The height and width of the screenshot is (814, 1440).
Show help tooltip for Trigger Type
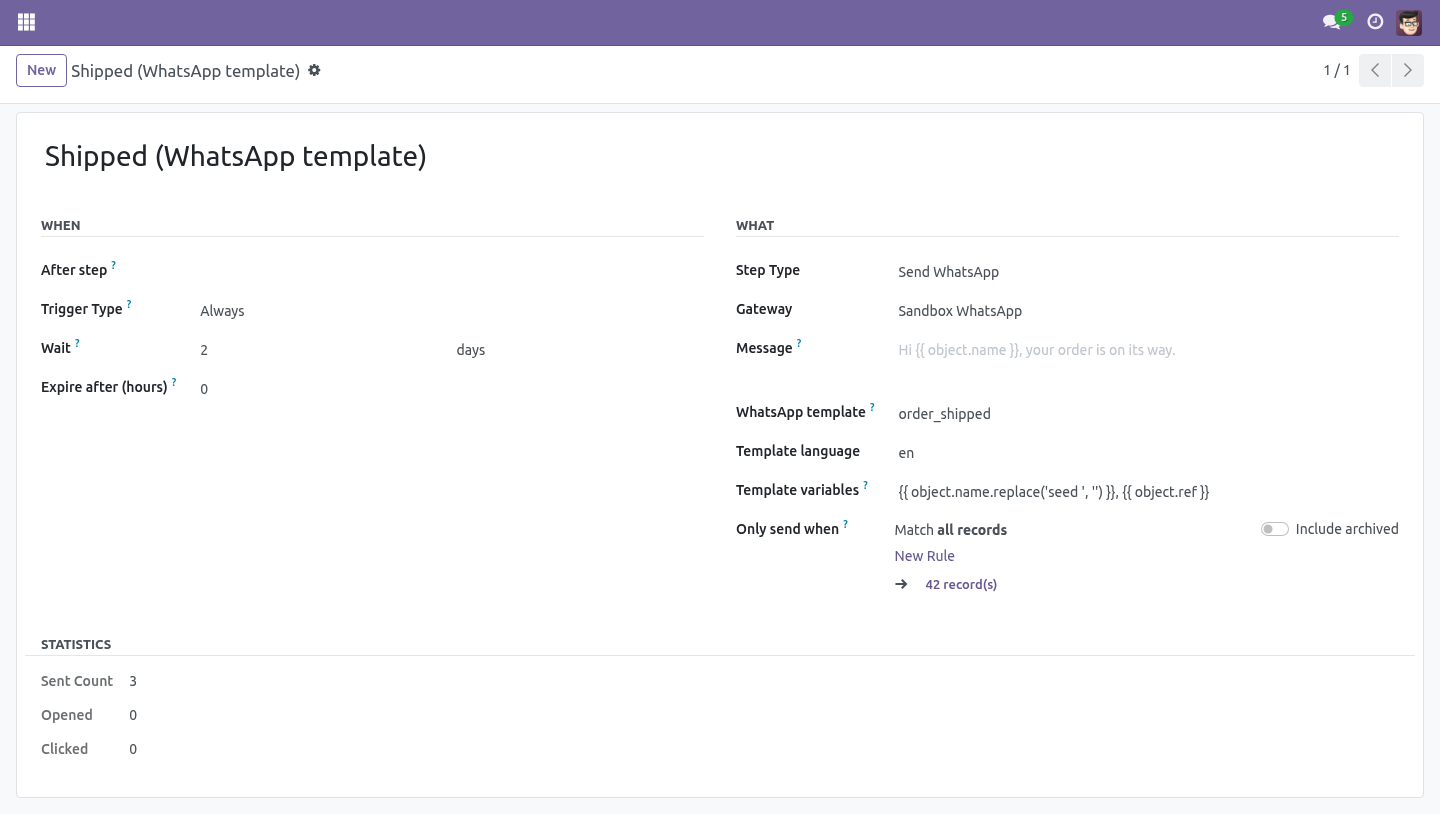pyautogui.click(x=129, y=304)
